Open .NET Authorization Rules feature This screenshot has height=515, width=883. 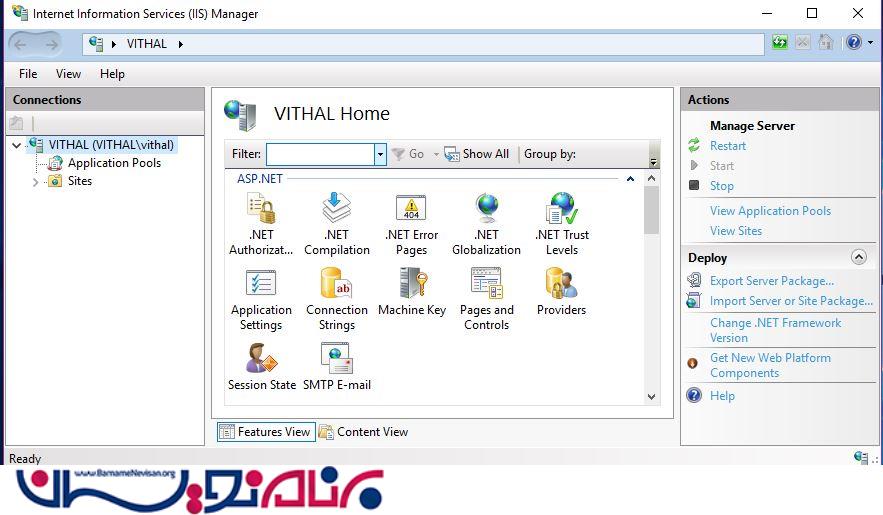click(x=261, y=224)
